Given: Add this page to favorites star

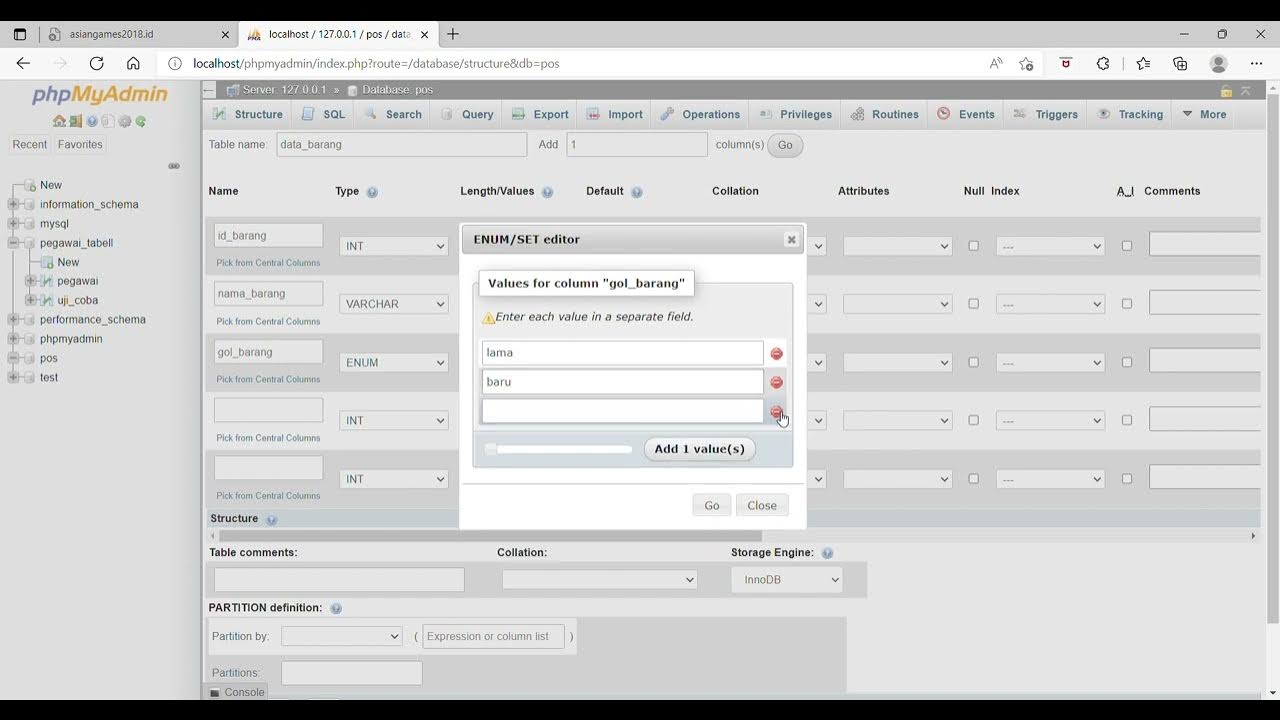Looking at the screenshot, I should click(x=1026, y=63).
